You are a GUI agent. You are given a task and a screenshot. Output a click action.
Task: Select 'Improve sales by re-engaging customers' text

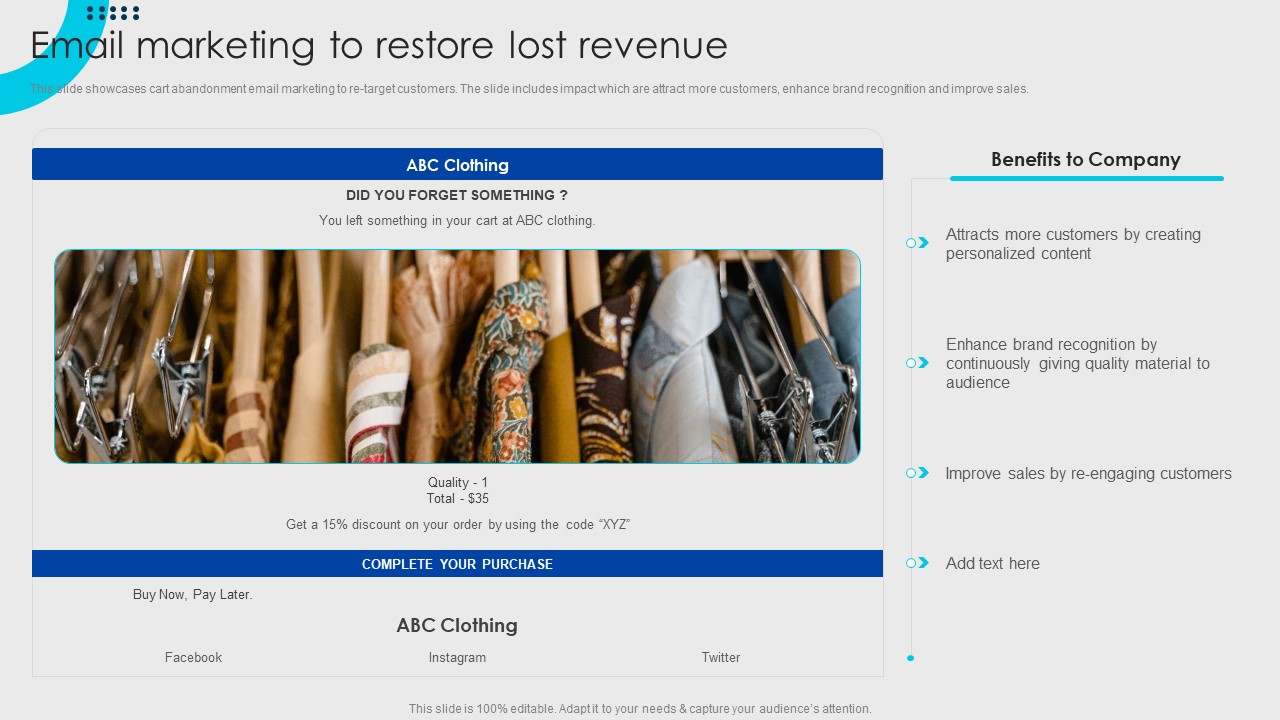pyautogui.click(x=1088, y=473)
